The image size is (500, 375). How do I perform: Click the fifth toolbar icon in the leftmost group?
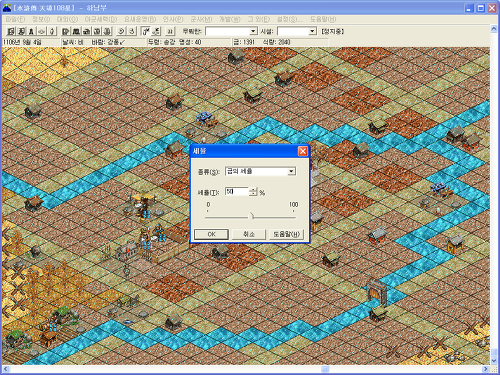52,31
